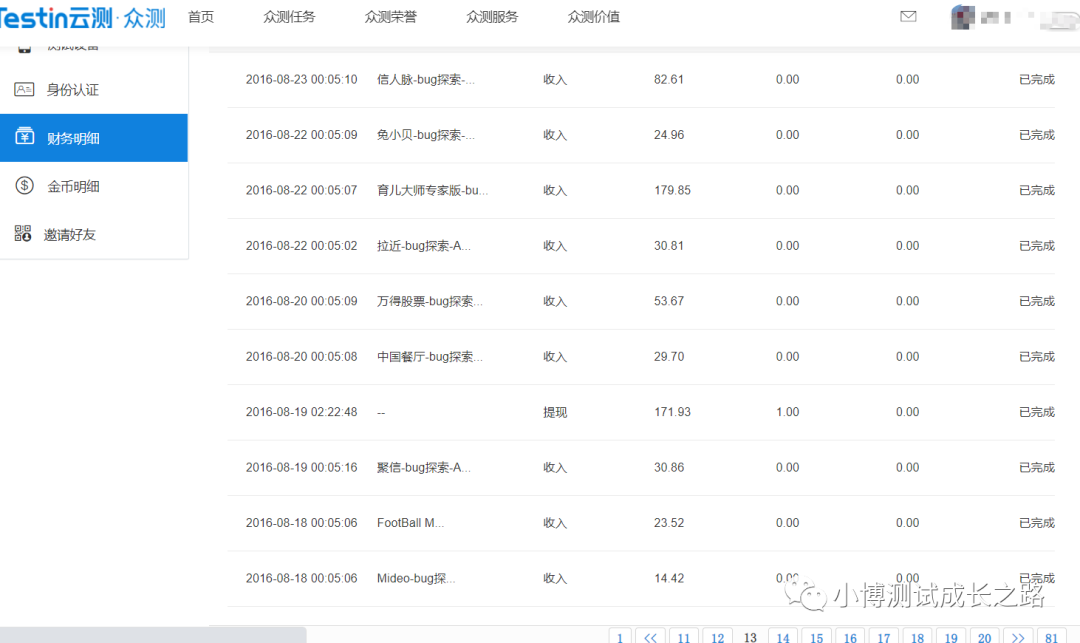Screen dimensions: 1080x643
Task: Go to pagination page 20
Action: tap(984, 636)
